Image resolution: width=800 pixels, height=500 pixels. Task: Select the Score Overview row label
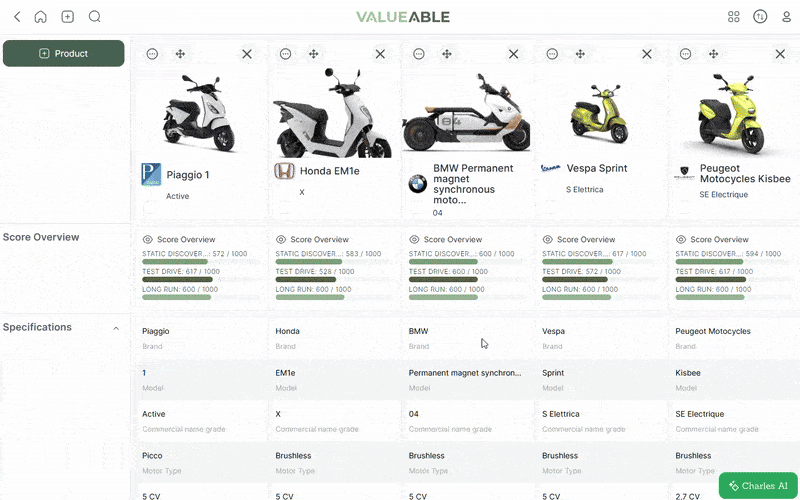coord(41,238)
